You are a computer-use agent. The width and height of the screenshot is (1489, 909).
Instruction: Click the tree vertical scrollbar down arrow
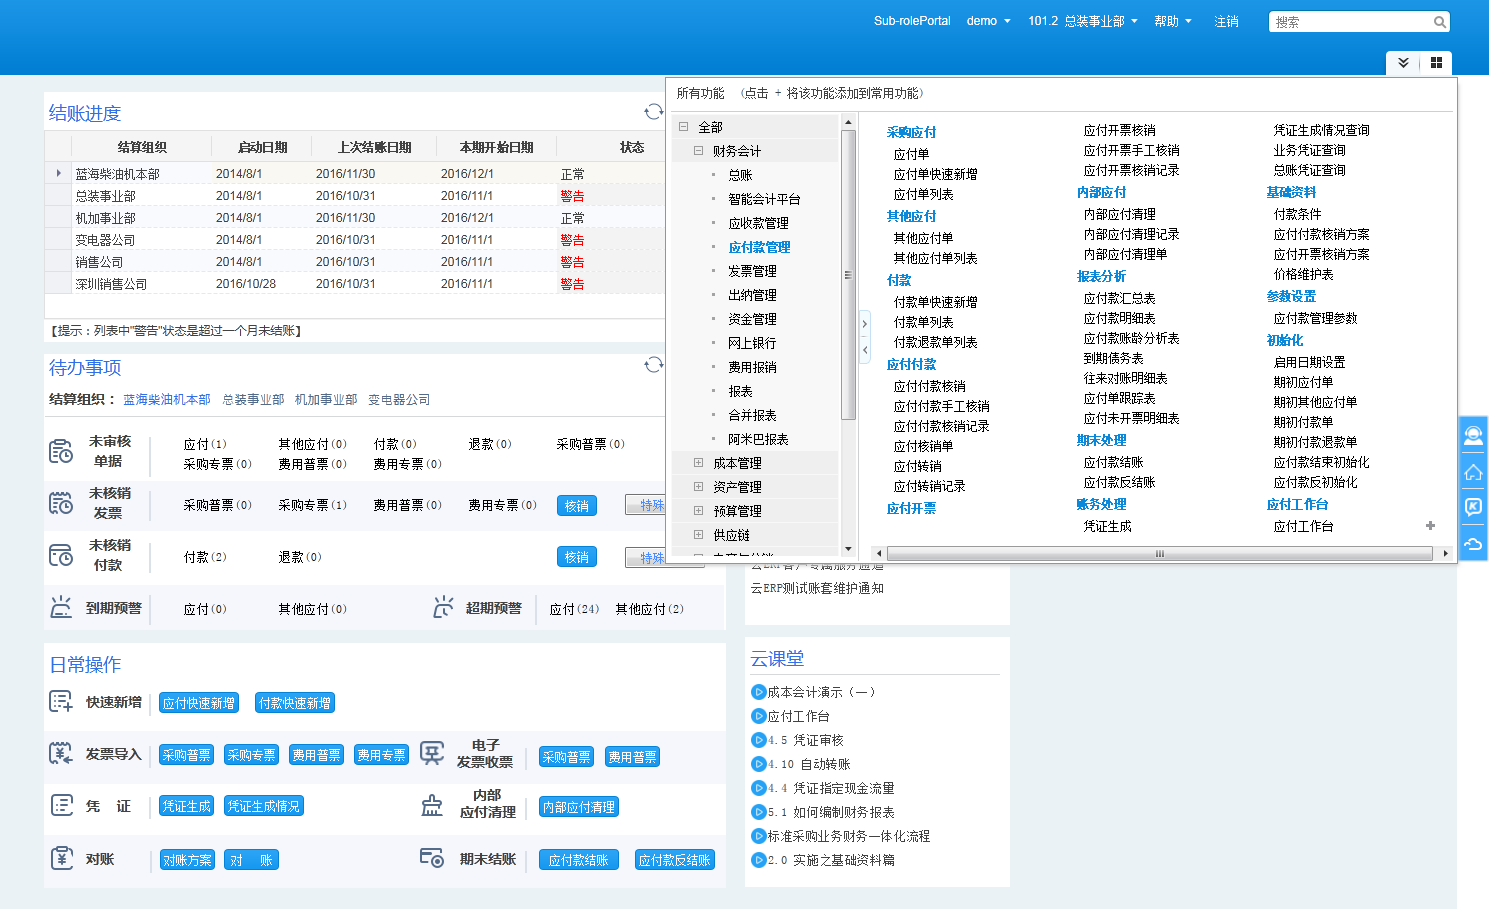point(848,548)
